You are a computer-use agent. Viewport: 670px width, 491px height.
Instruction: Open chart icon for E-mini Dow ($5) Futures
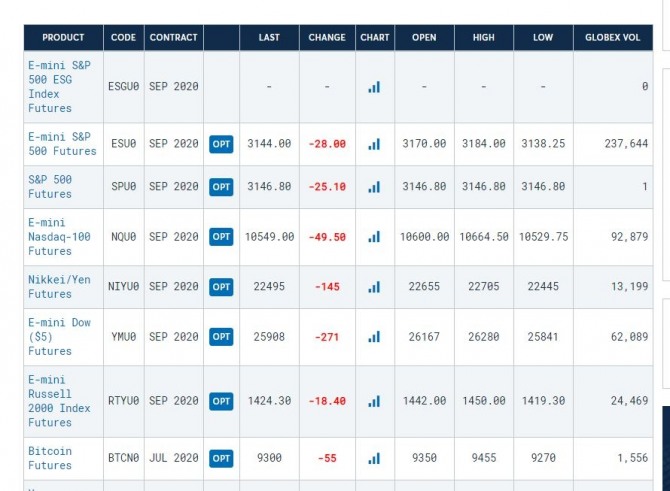(374, 337)
